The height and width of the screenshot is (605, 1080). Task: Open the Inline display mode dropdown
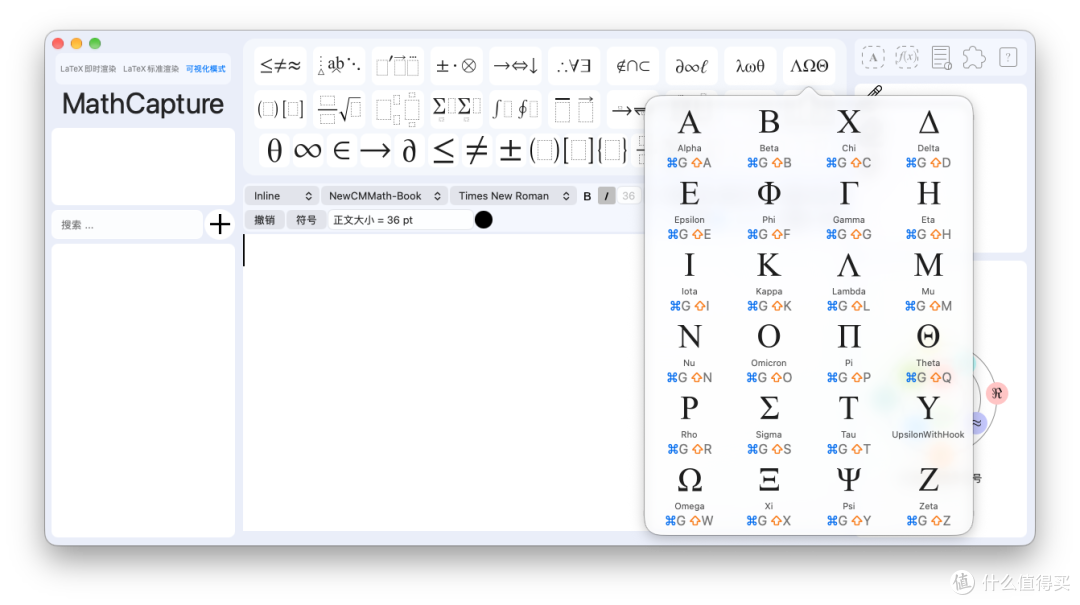[281, 196]
